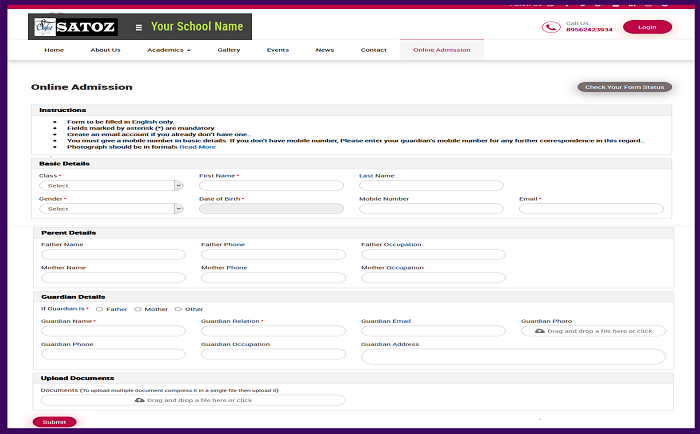Image resolution: width=700 pixels, height=434 pixels.
Task: Select Father as the guardian
Action: click(100, 309)
